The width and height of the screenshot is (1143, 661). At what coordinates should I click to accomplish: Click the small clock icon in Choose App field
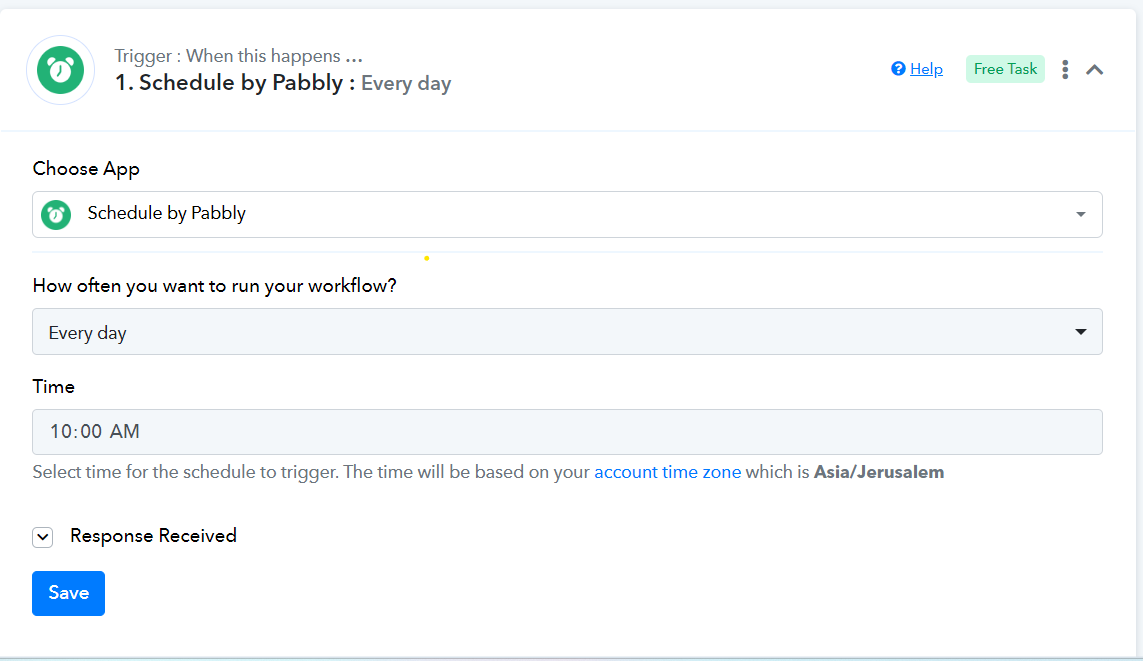tap(56, 214)
